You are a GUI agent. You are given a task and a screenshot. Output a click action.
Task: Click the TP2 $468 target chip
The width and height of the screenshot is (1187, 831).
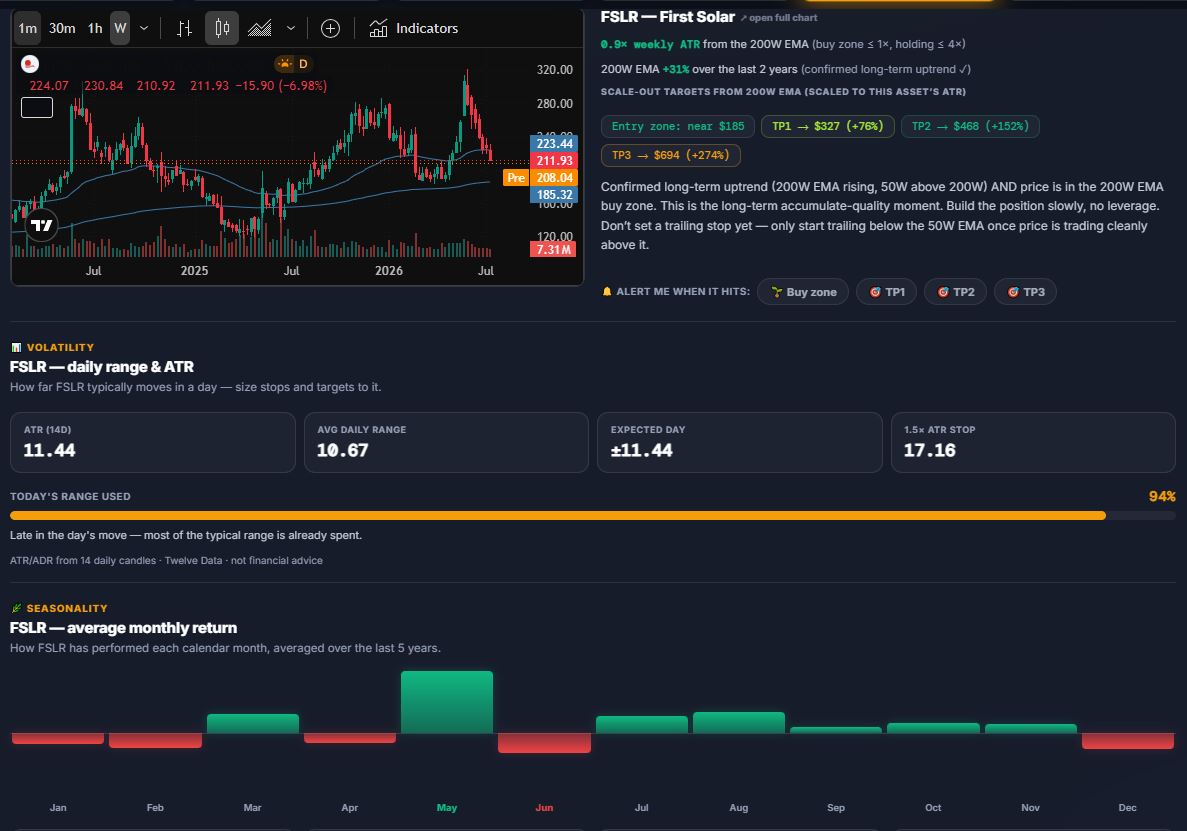(x=970, y=126)
